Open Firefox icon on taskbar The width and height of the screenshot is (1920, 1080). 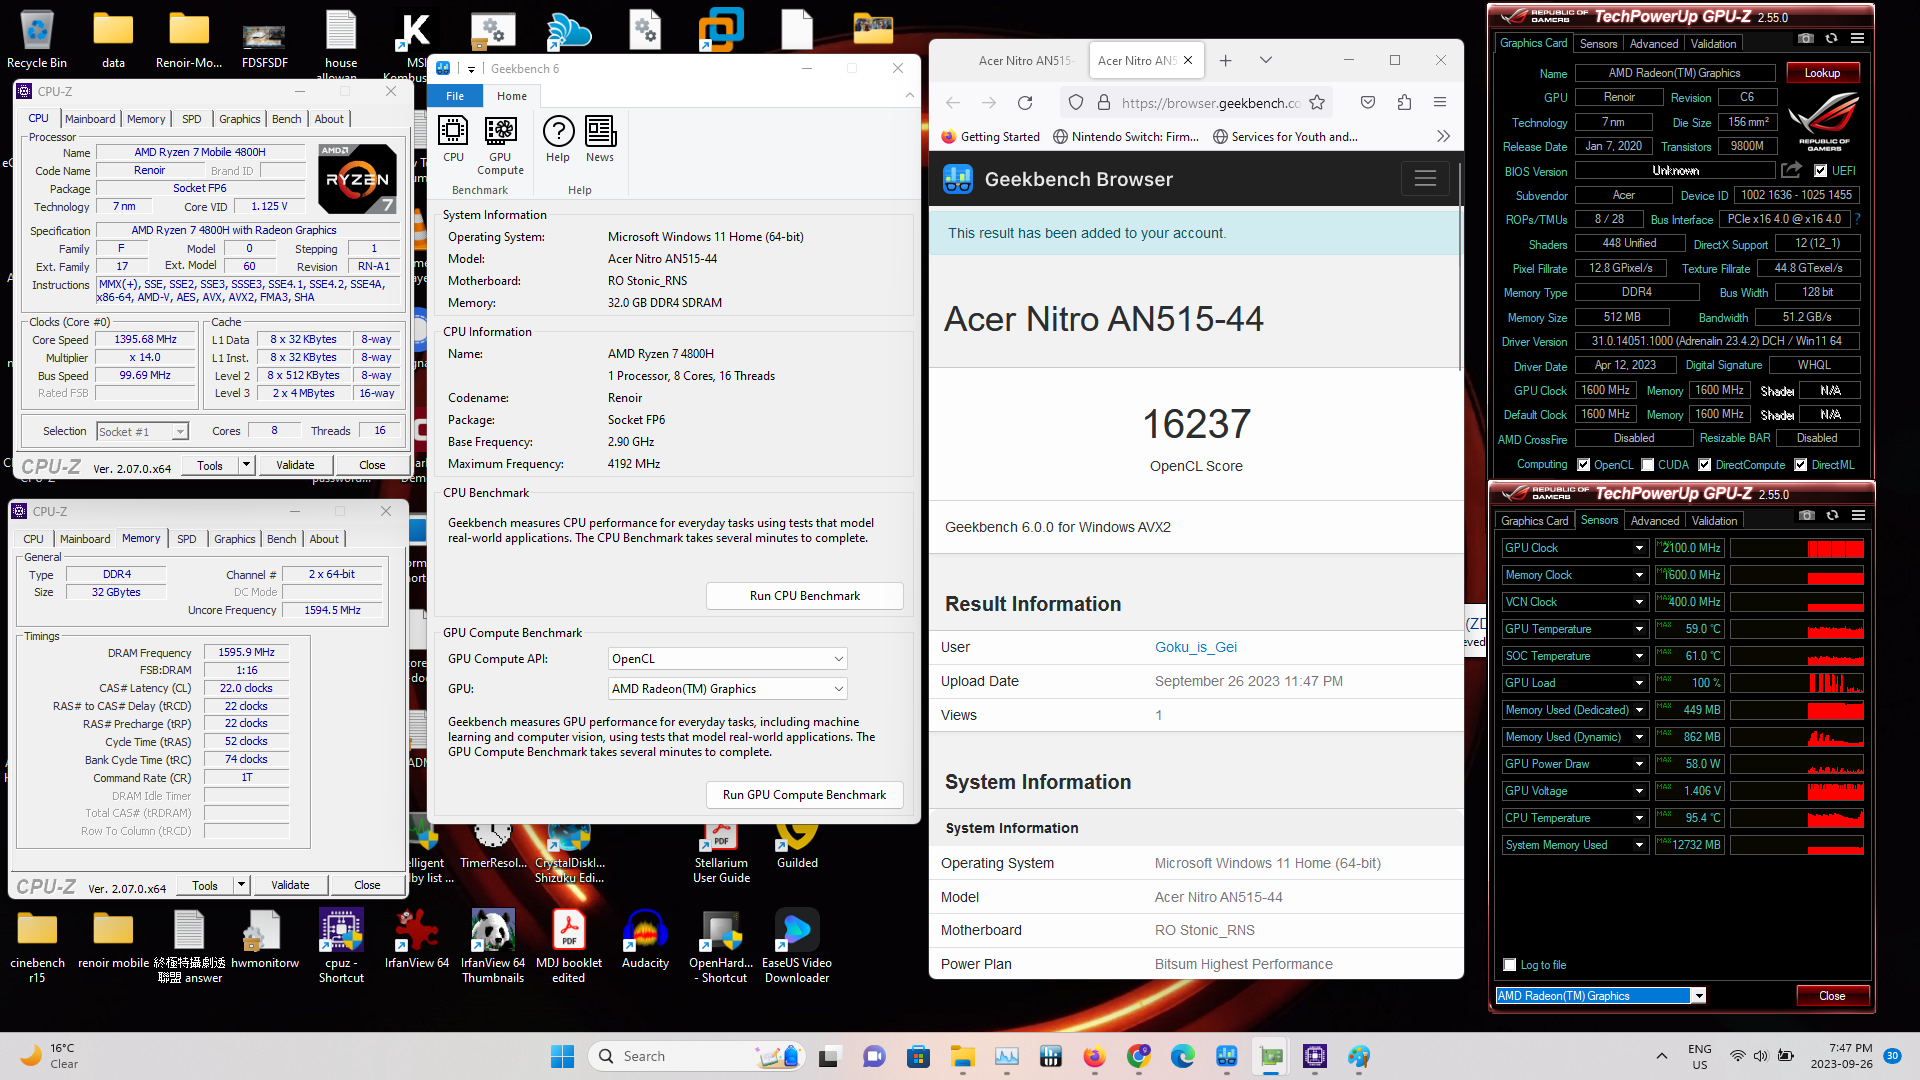(x=1094, y=1056)
